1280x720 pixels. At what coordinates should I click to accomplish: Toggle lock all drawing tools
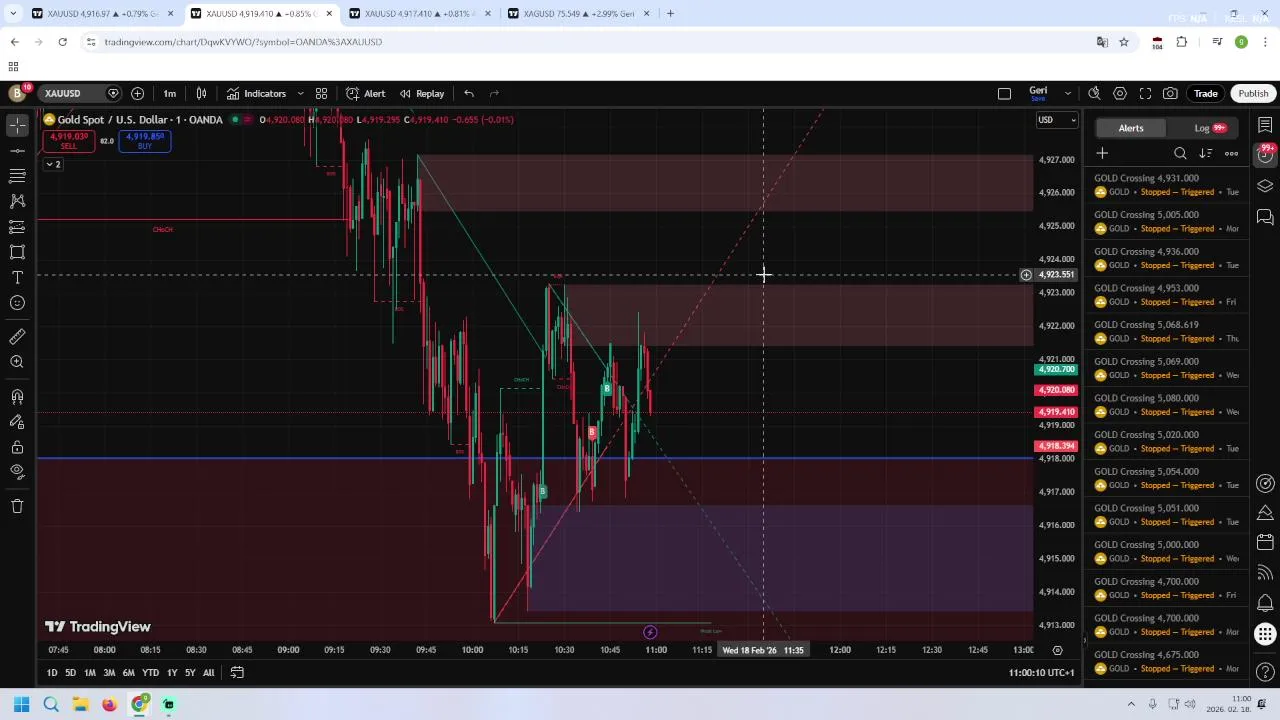click(x=17, y=447)
